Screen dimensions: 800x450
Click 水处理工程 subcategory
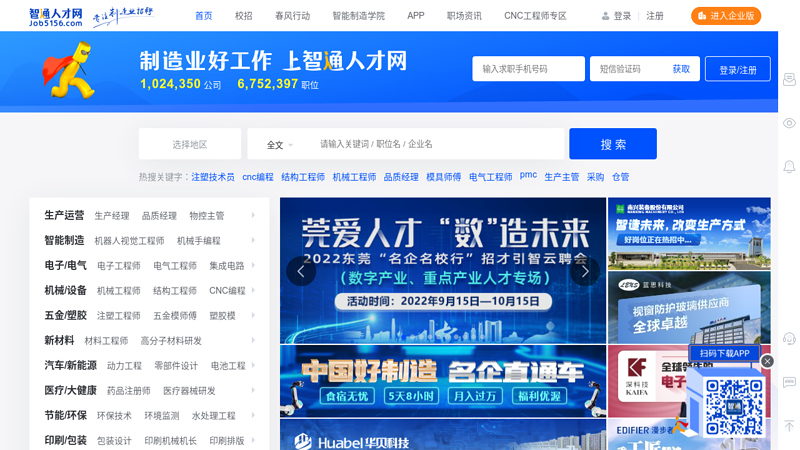pos(213,416)
